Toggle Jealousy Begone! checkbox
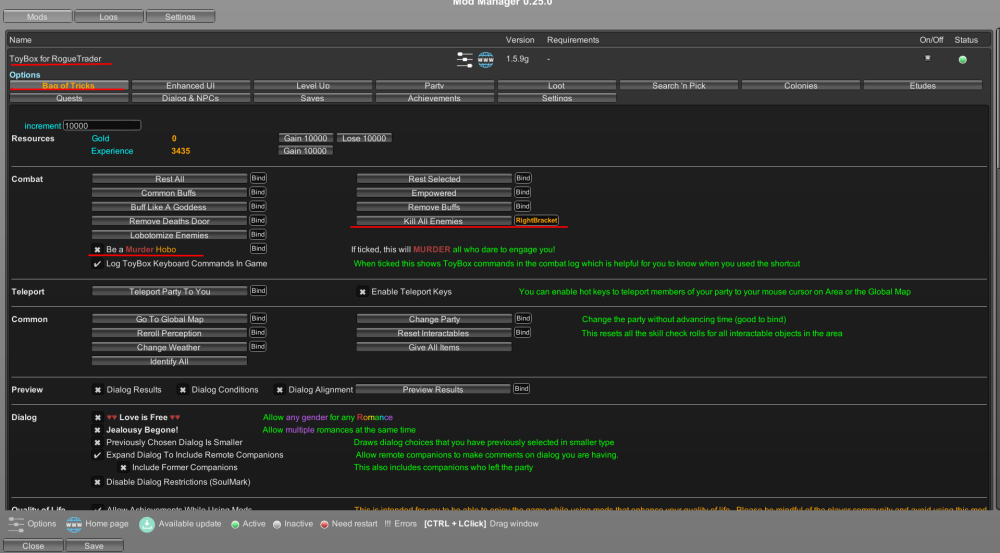This screenshot has width=1000, height=553. pos(98,430)
